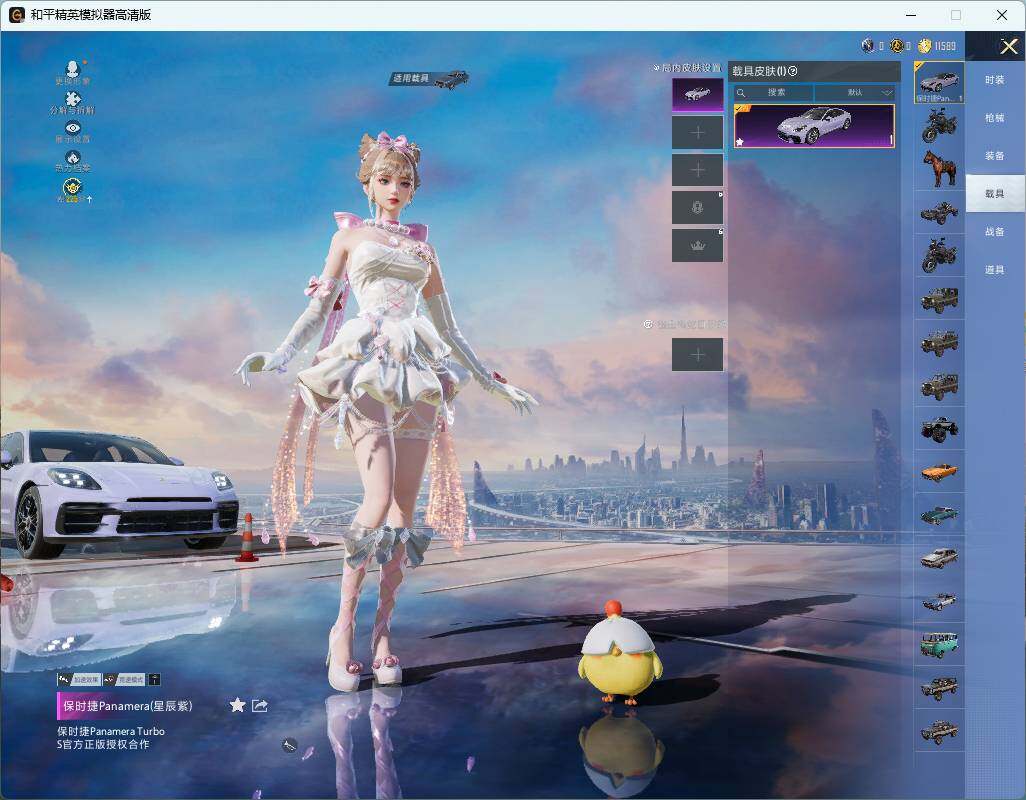
Task: Toggle the 展示设置 eye display settings
Action: pos(73,131)
